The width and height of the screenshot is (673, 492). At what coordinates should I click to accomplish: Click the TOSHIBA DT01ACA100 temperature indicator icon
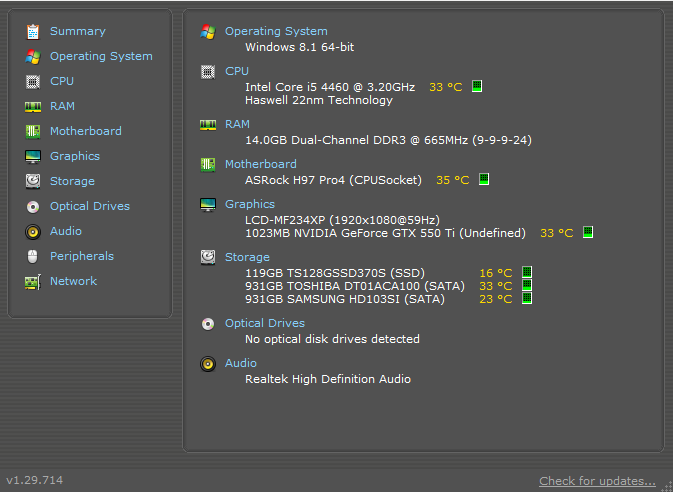coord(527,285)
